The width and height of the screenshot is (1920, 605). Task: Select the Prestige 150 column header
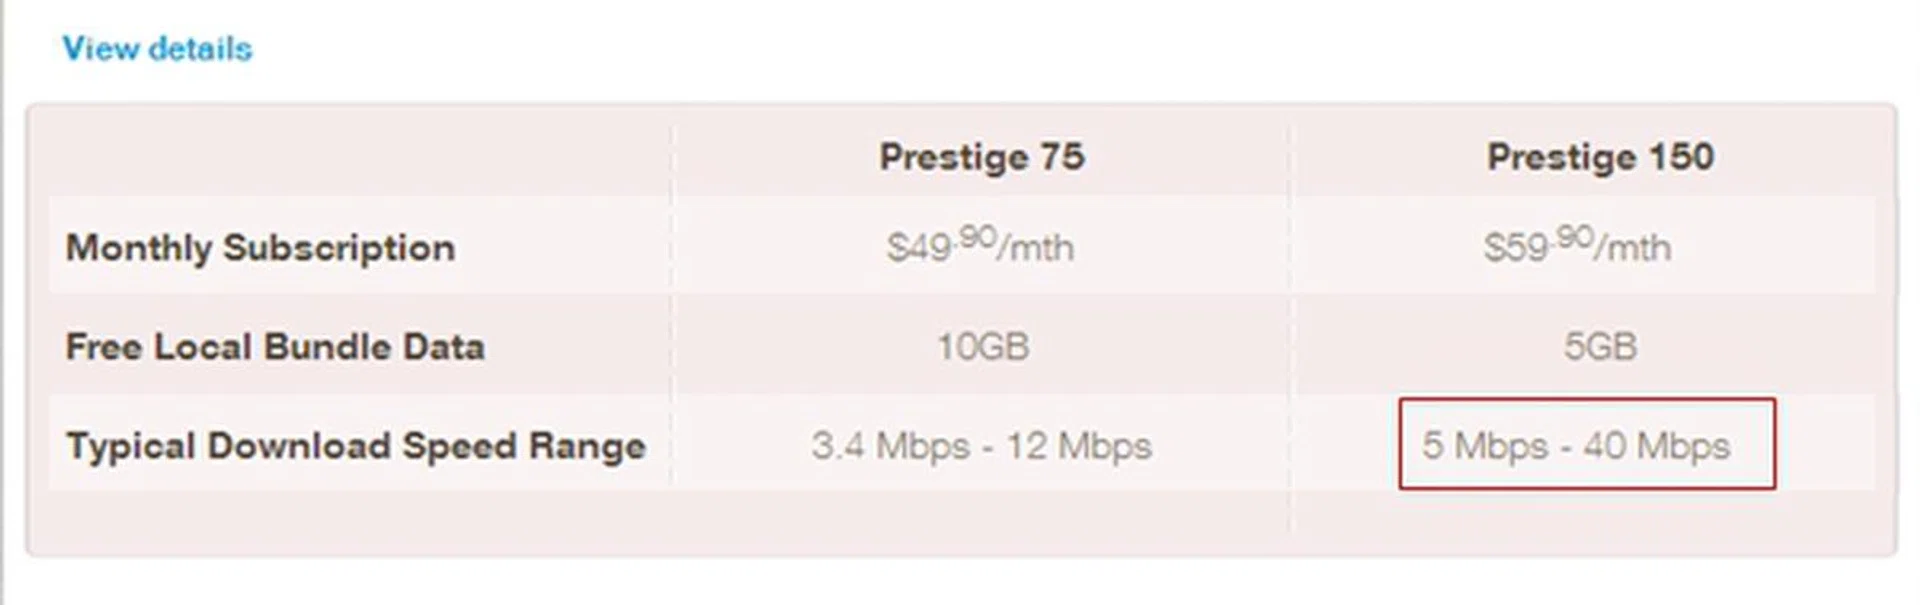click(x=1600, y=157)
